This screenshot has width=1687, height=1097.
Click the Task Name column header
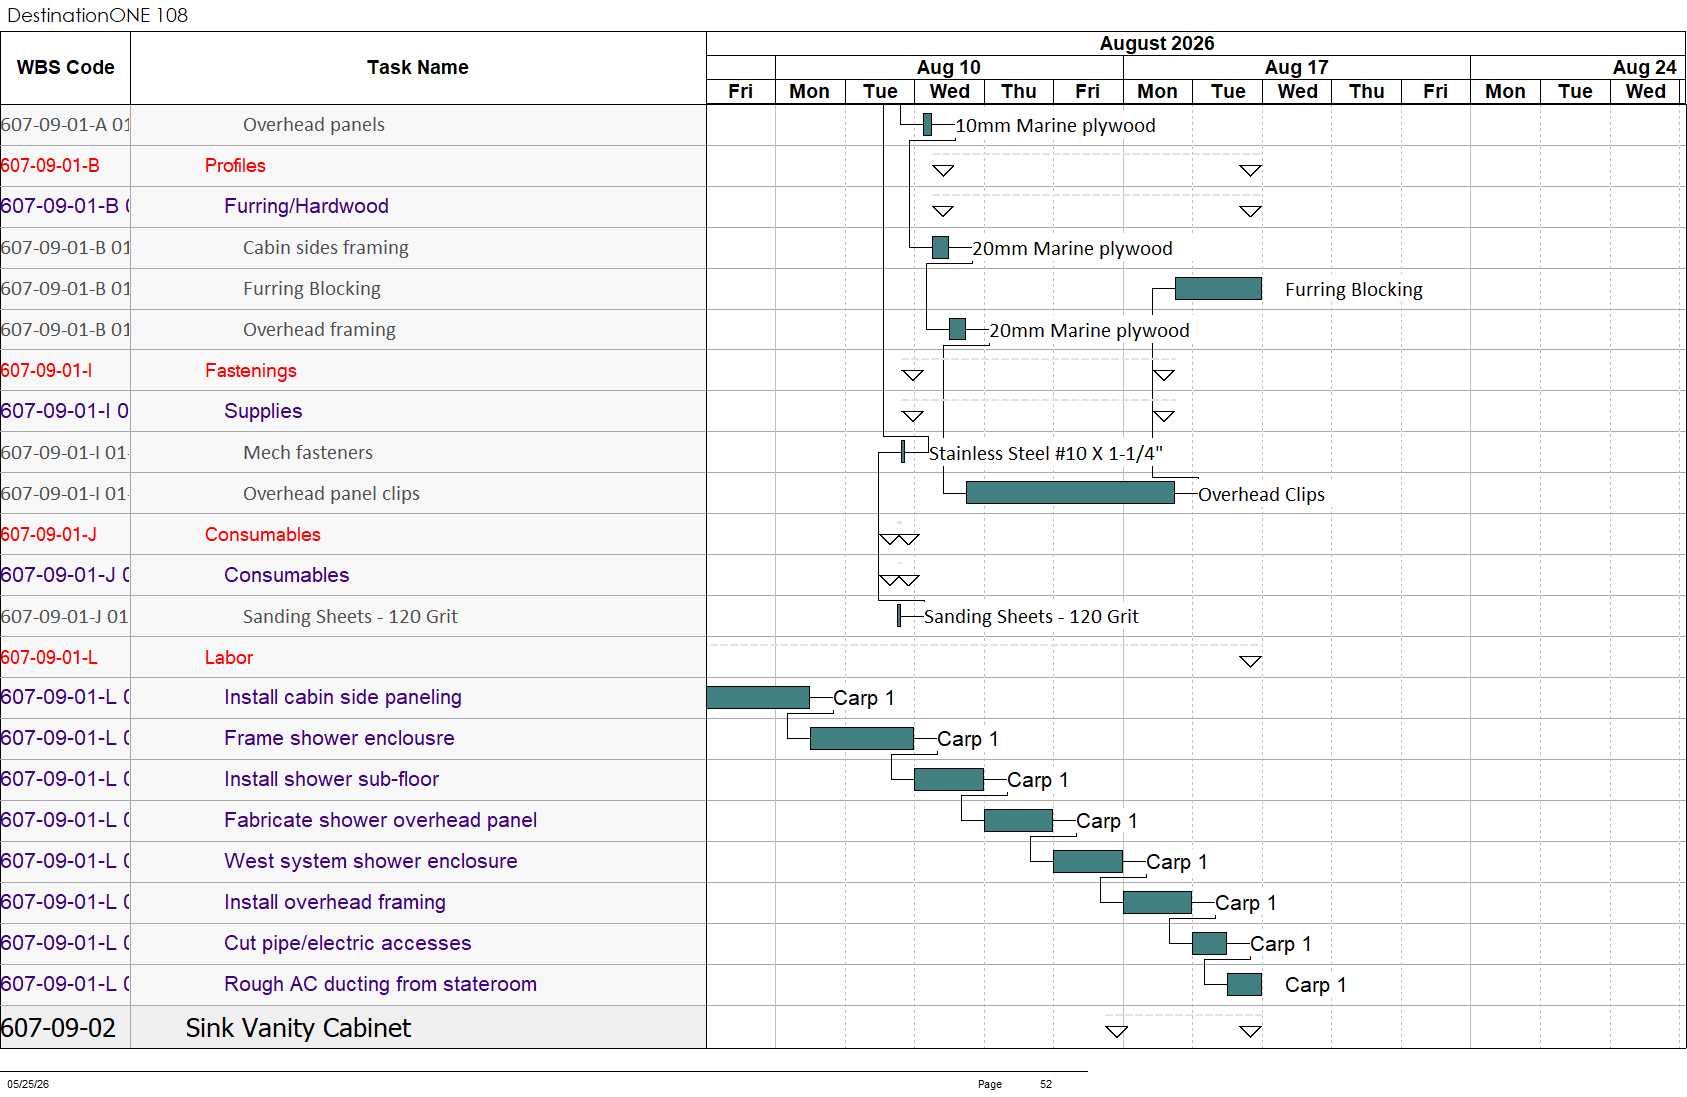(418, 68)
